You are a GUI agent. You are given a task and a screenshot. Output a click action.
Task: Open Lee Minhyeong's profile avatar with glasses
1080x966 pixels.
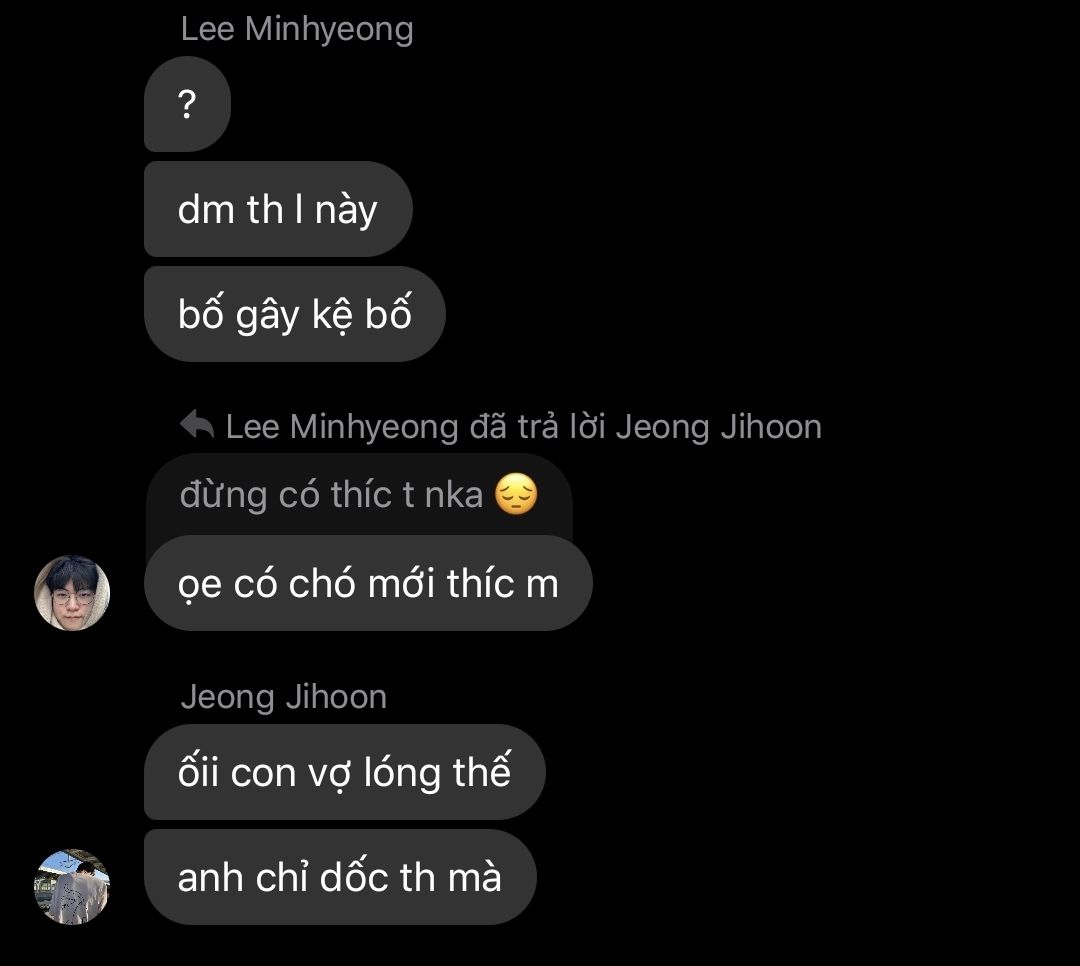(x=72, y=593)
